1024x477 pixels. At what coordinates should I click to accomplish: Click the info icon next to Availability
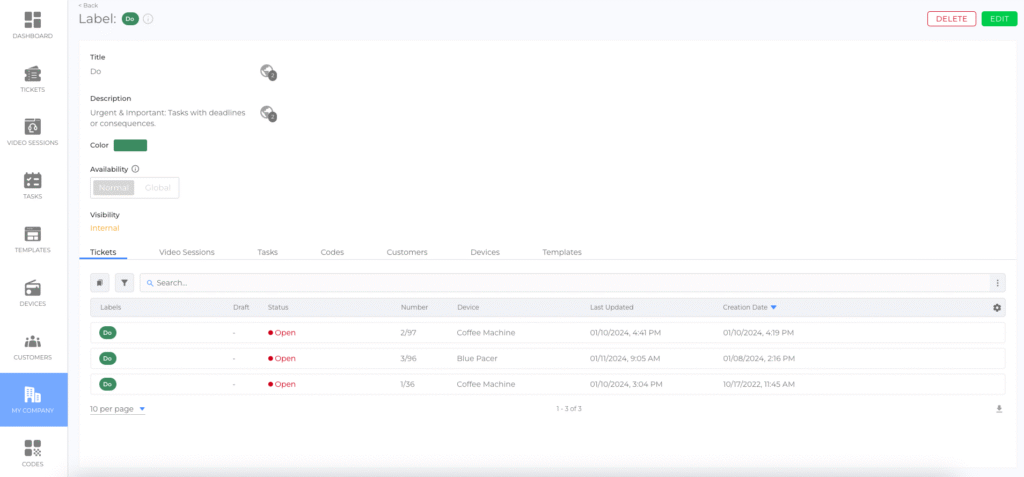pyautogui.click(x=135, y=169)
